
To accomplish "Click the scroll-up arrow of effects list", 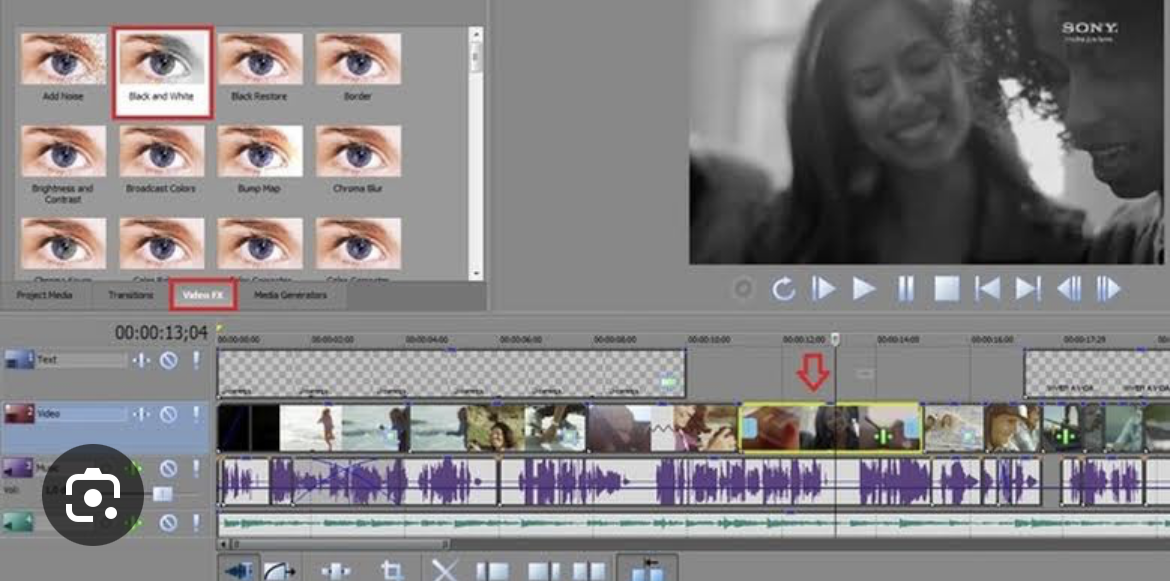I will tap(476, 34).
